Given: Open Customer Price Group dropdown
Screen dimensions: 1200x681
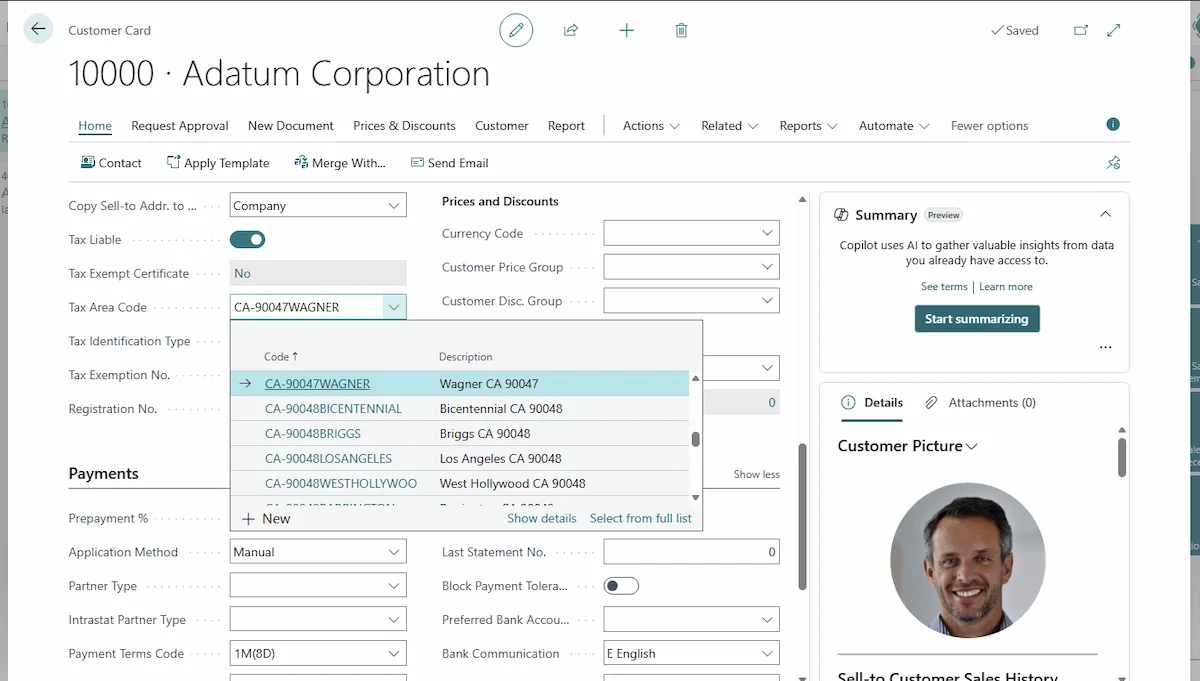Looking at the screenshot, I should coord(767,267).
